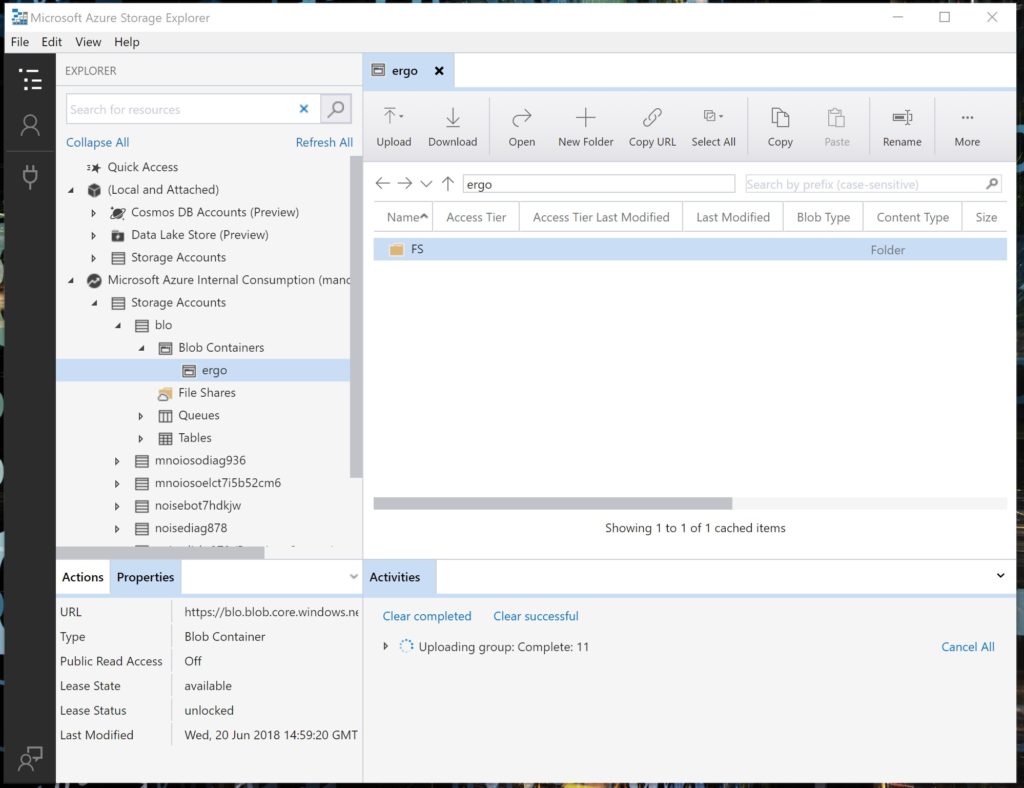
Task: Click the Paste toolbar button
Action: pos(837,127)
